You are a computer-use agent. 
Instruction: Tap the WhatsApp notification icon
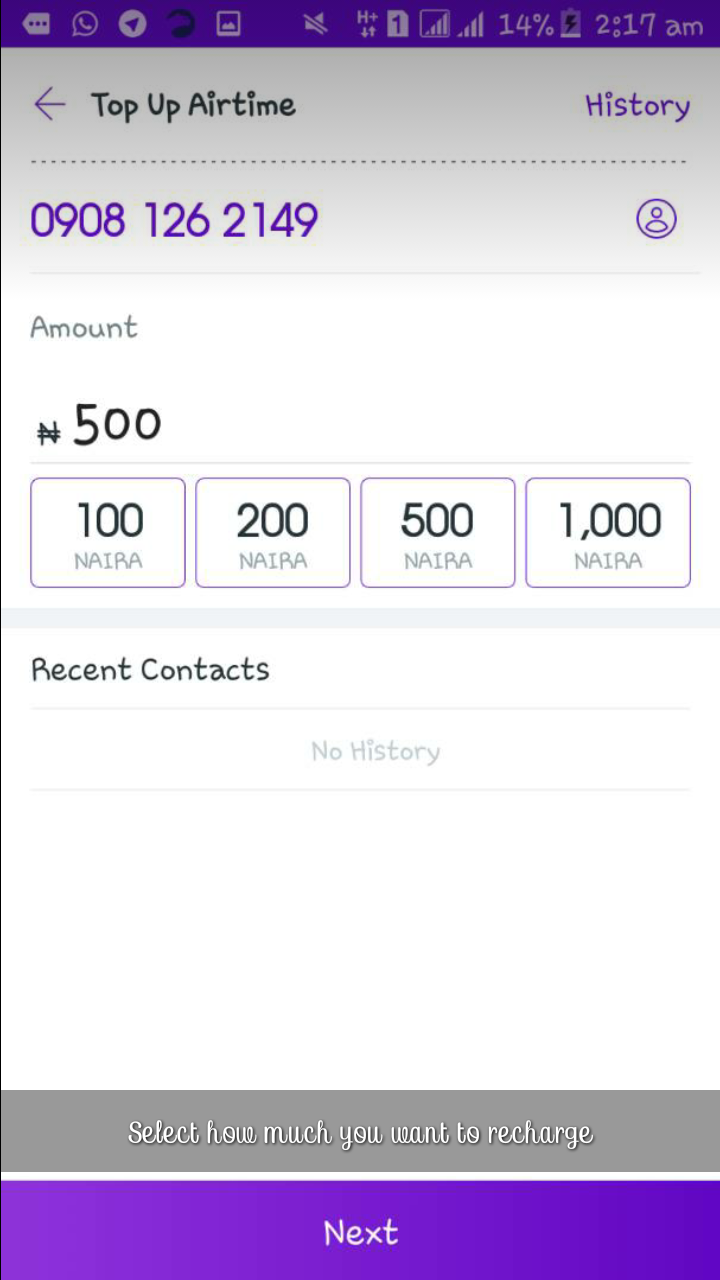point(85,24)
